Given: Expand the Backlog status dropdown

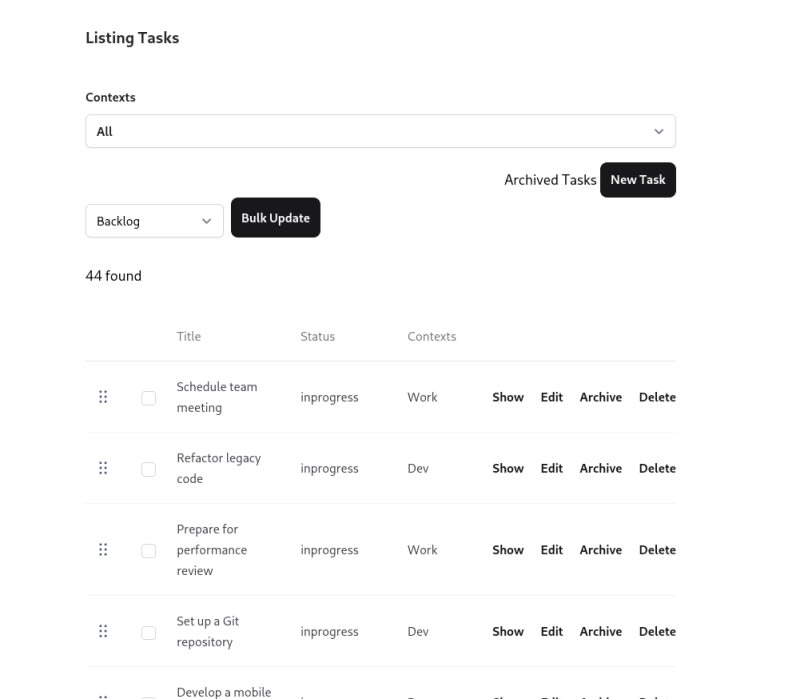Looking at the screenshot, I should tap(155, 221).
